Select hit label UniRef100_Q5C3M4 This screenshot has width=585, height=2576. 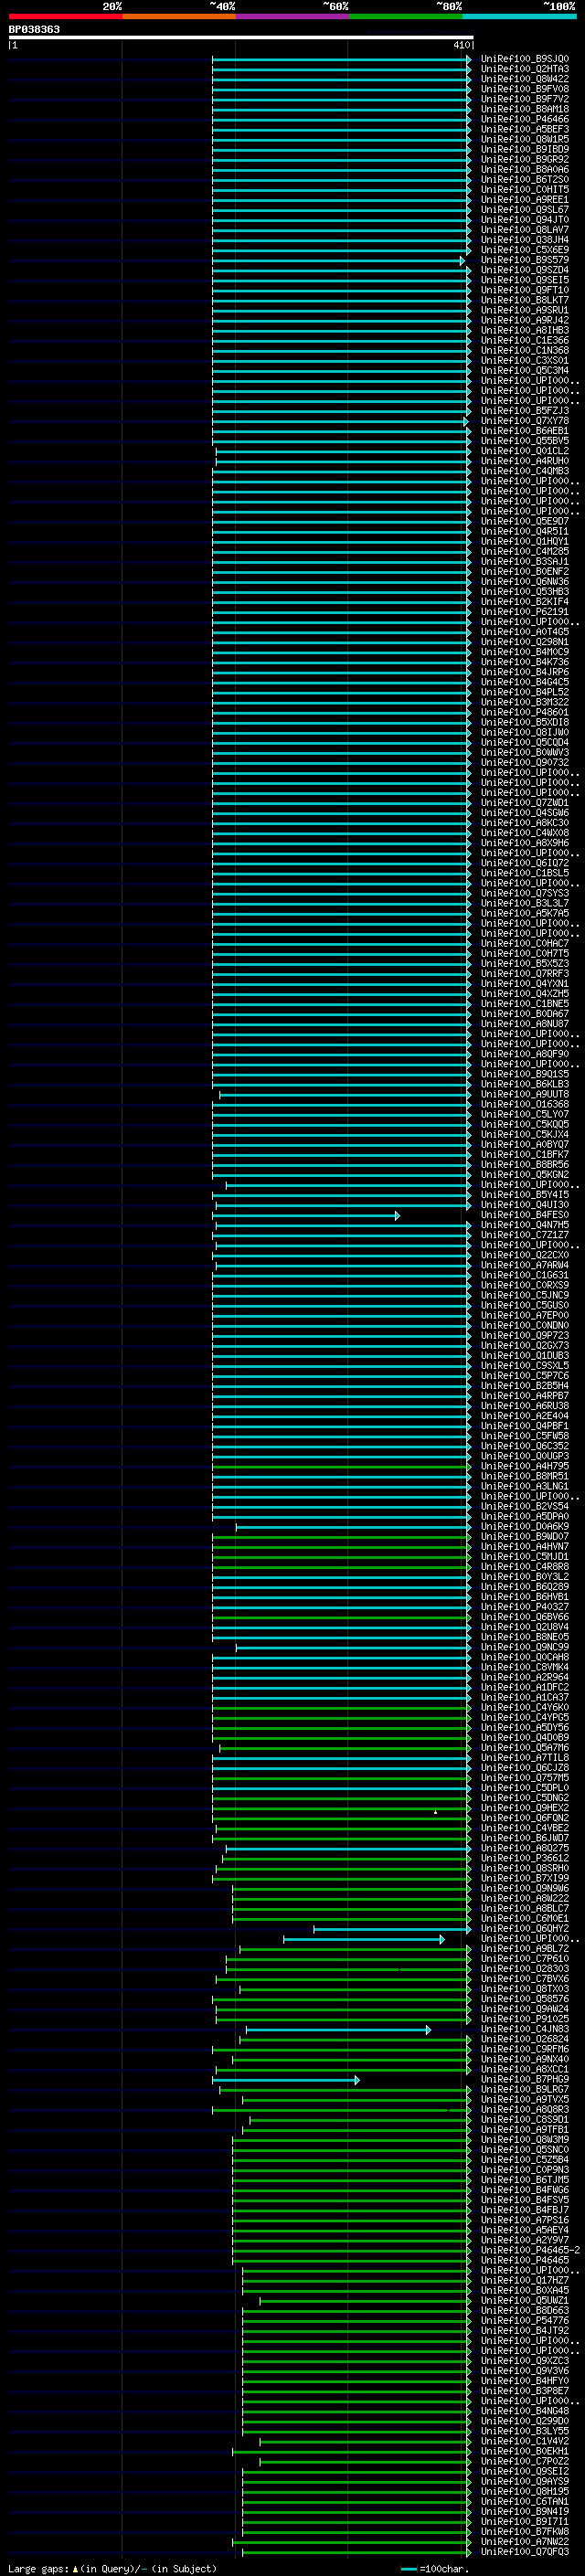525,370
